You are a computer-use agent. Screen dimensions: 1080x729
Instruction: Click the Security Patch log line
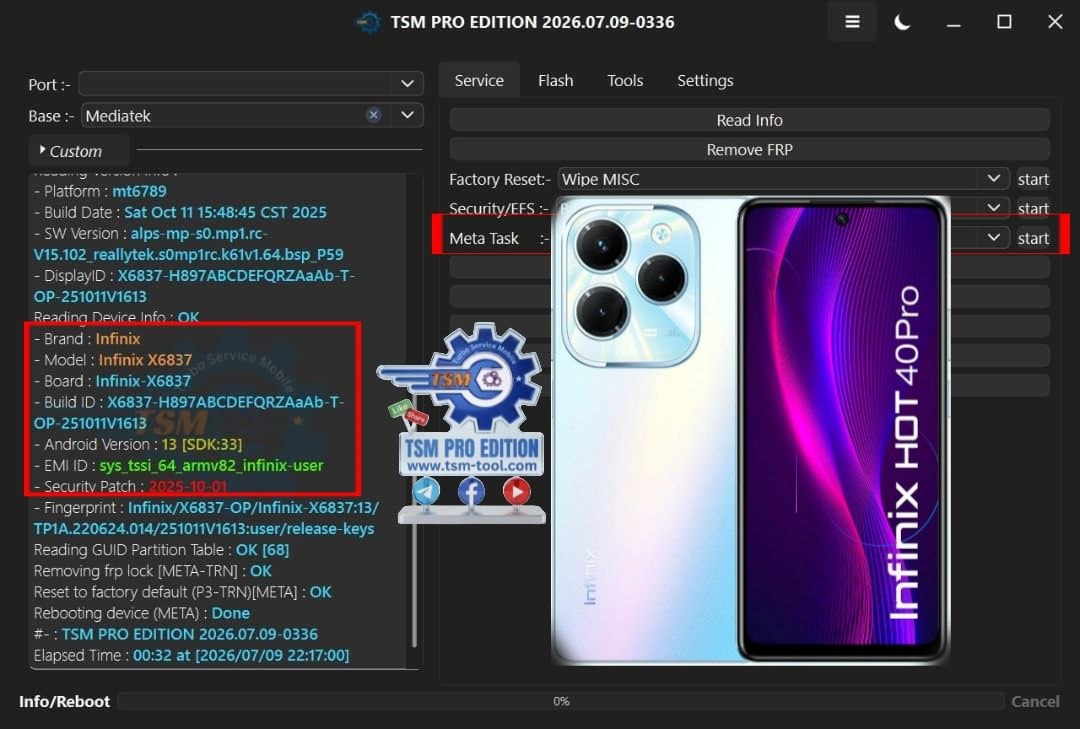click(130, 486)
